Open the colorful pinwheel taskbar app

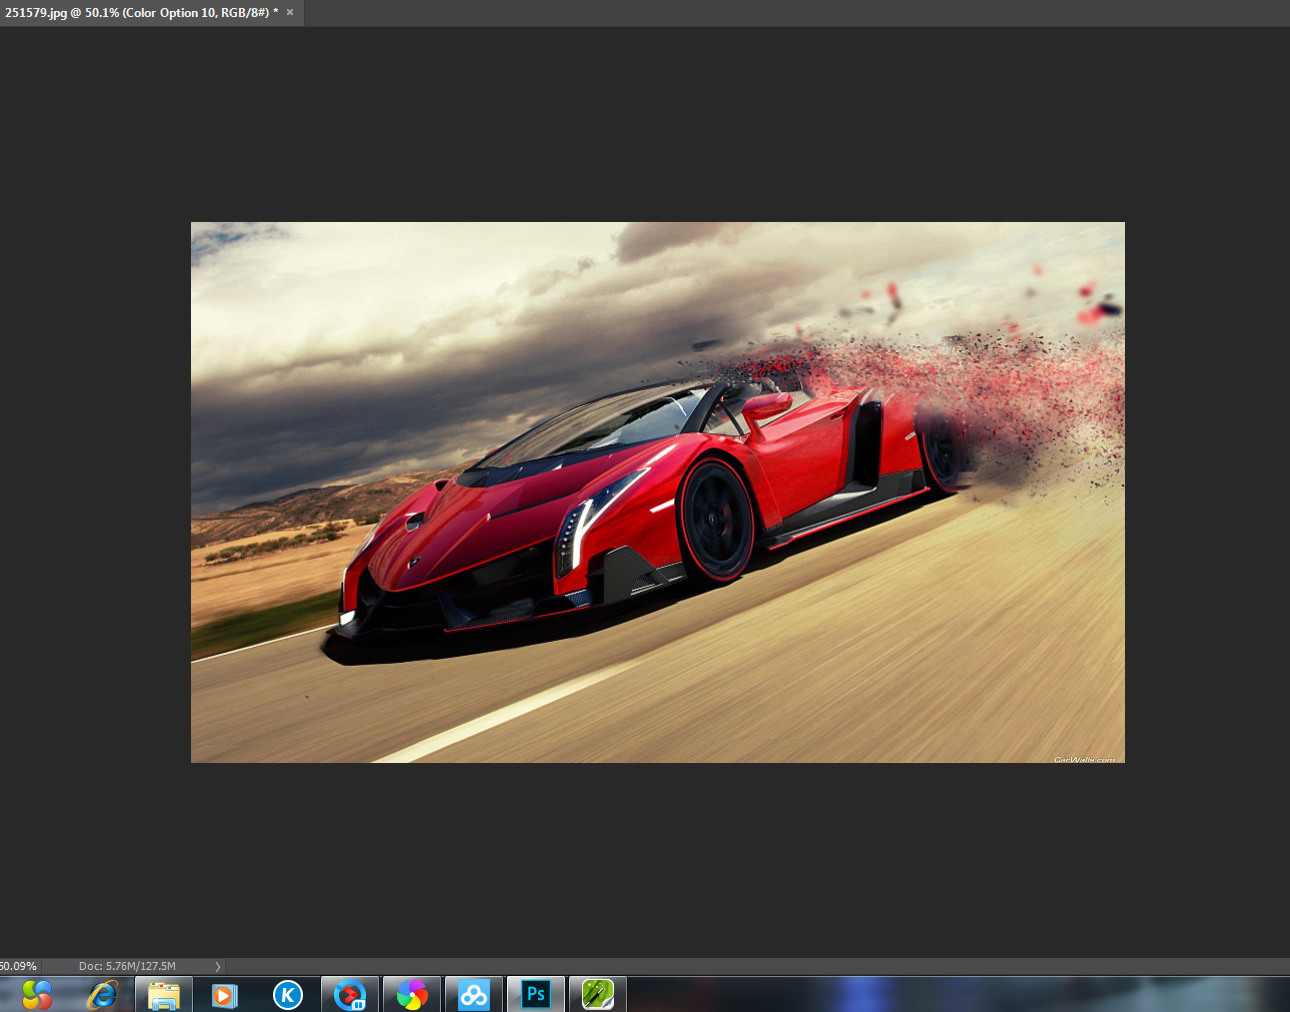pos(412,995)
